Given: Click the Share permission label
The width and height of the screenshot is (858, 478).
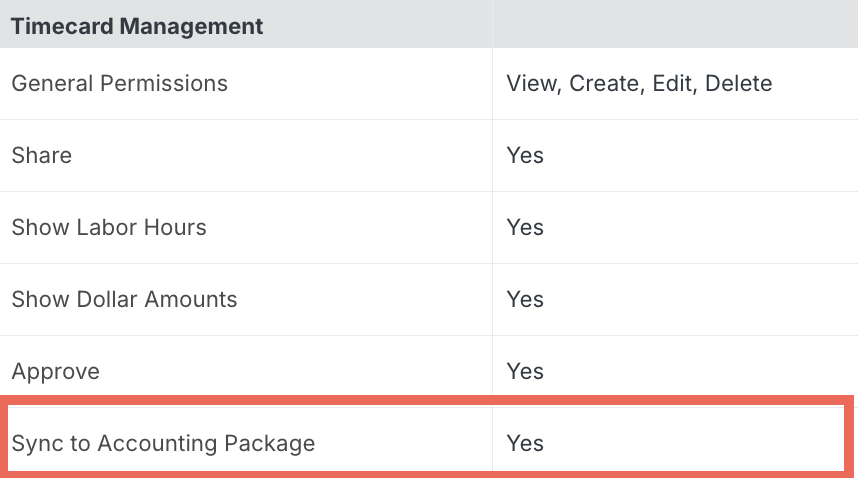Looking at the screenshot, I should (42, 155).
